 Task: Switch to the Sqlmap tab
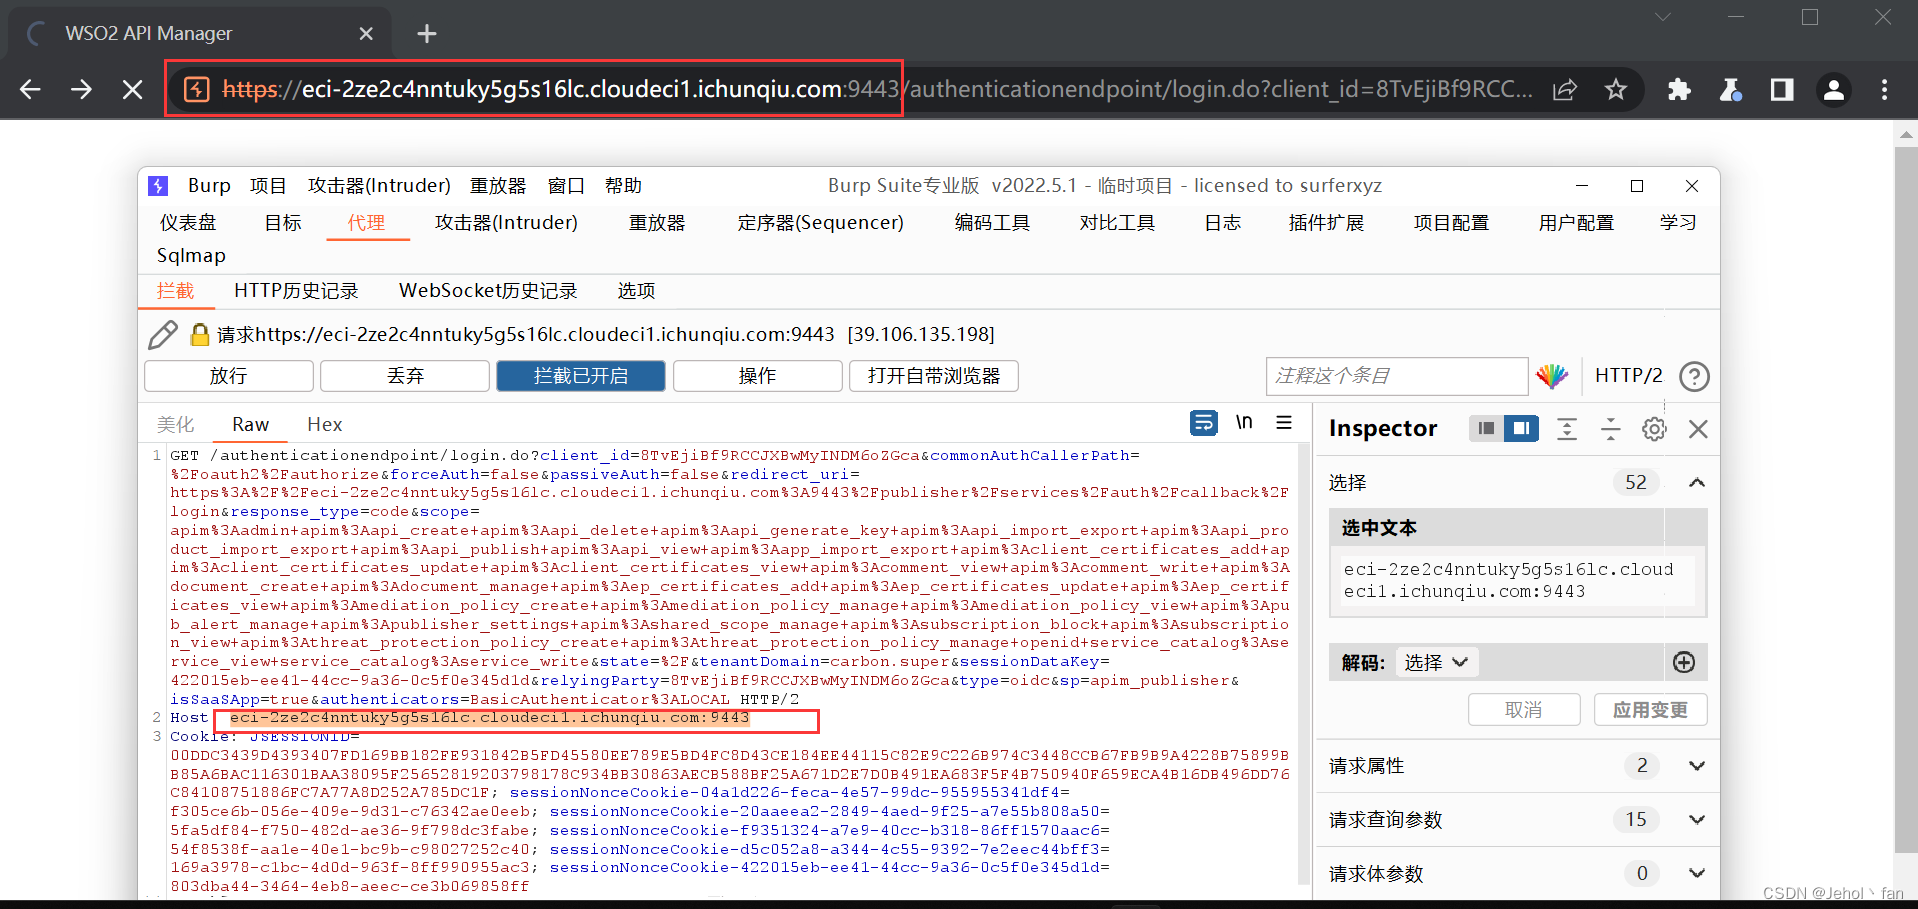tap(191, 256)
